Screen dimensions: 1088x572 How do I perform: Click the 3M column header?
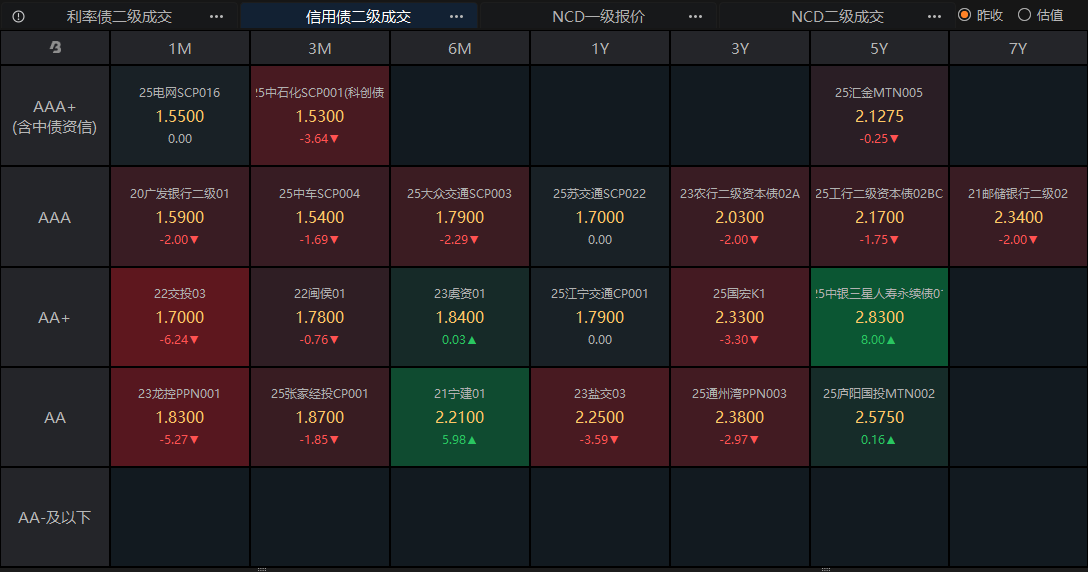320,48
